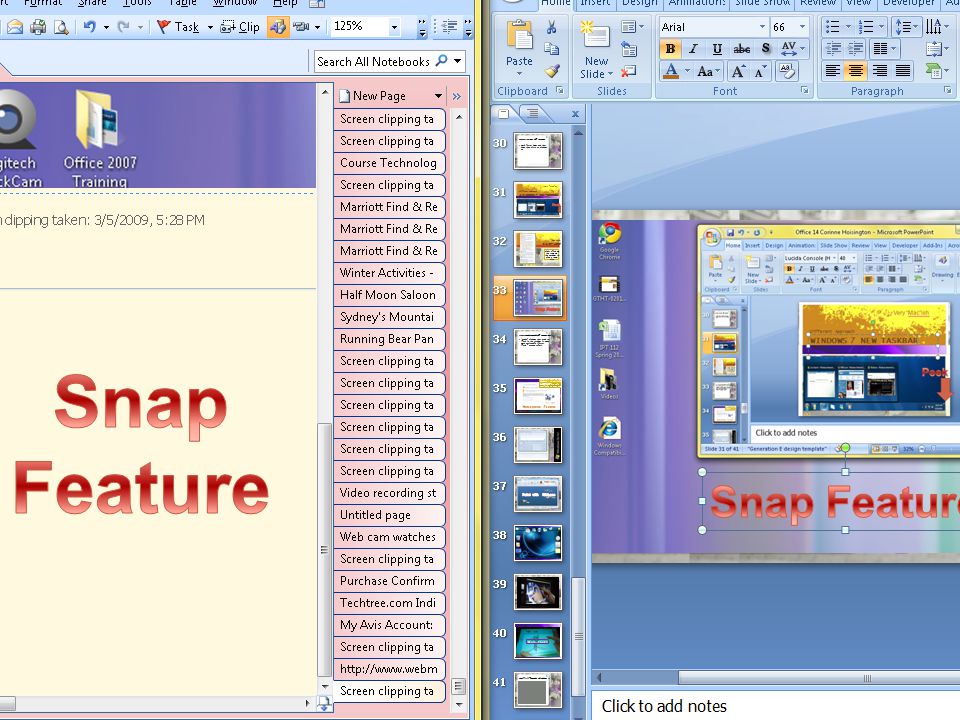Click the Text Direction icon
Image resolution: width=960 pixels, height=720 pixels.
[x=934, y=27]
